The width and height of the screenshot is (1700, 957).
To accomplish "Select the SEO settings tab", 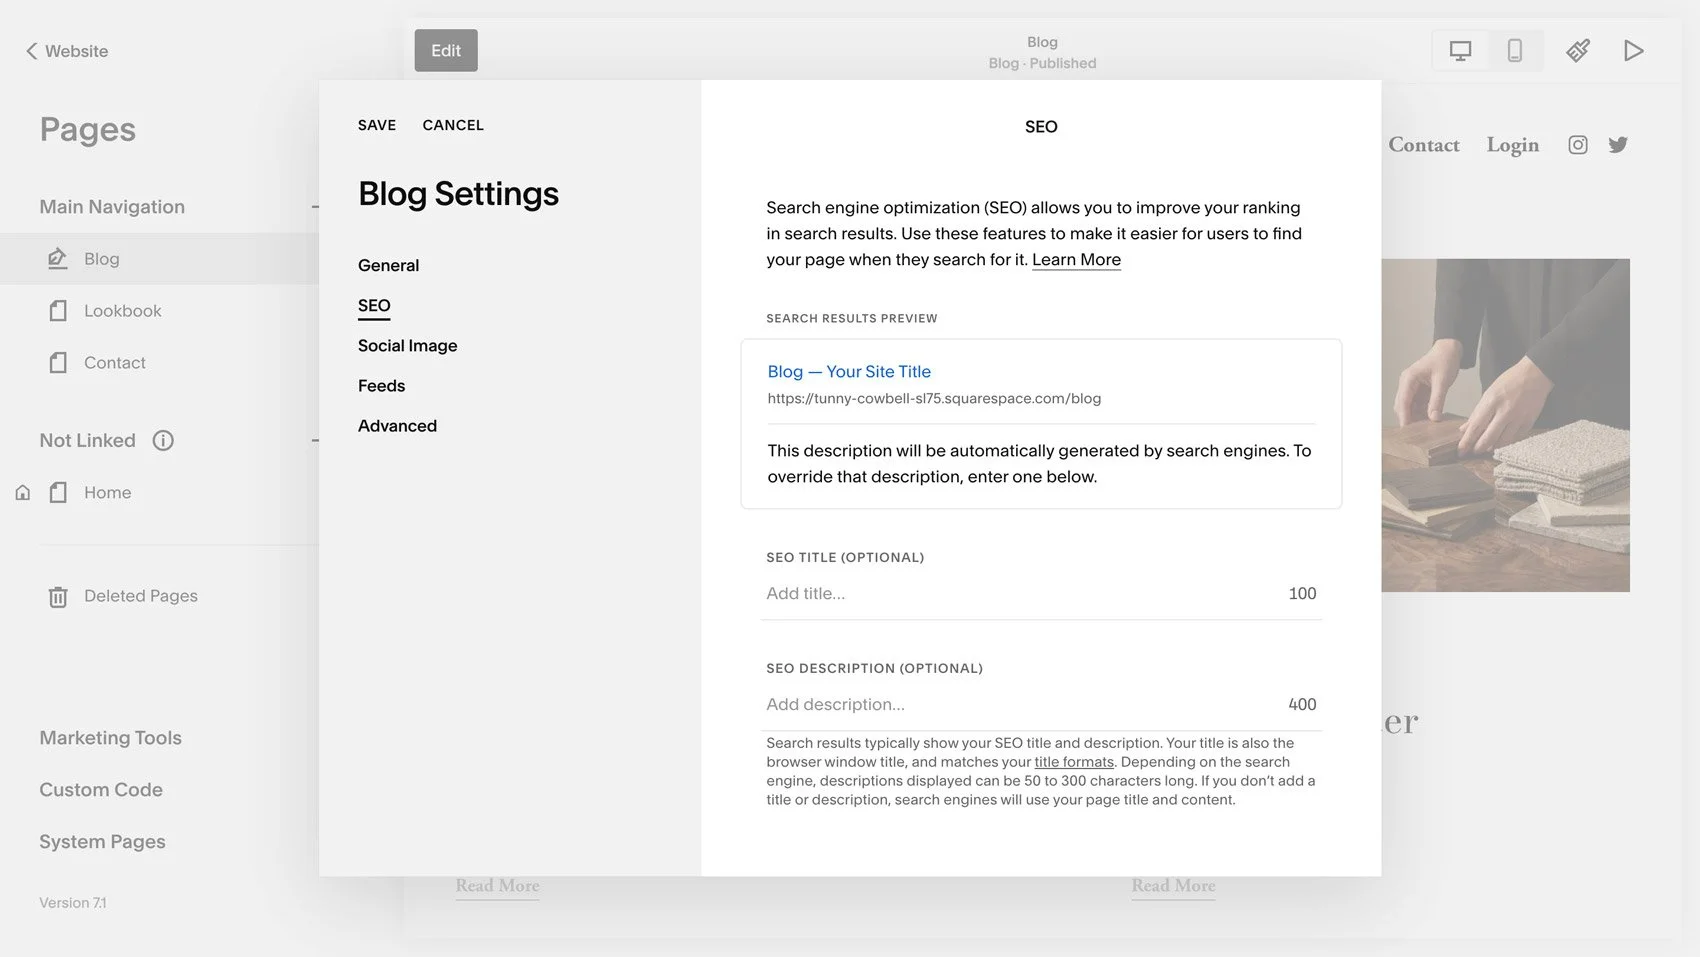I will point(374,306).
